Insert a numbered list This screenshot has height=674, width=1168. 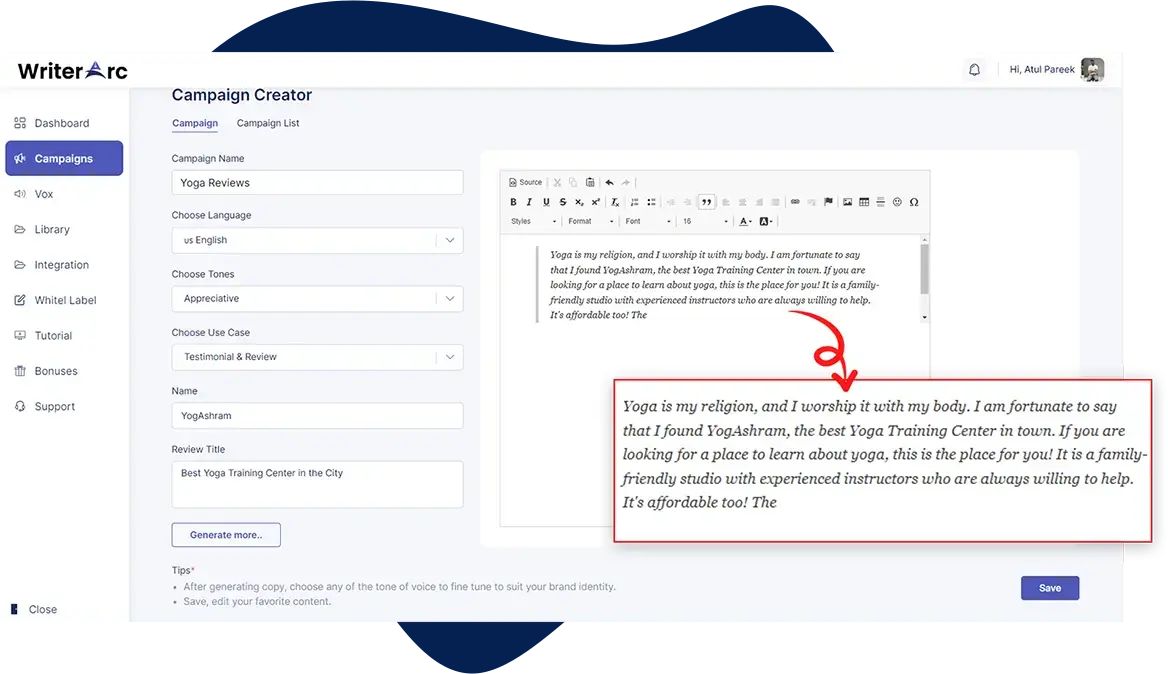(634, 202)
